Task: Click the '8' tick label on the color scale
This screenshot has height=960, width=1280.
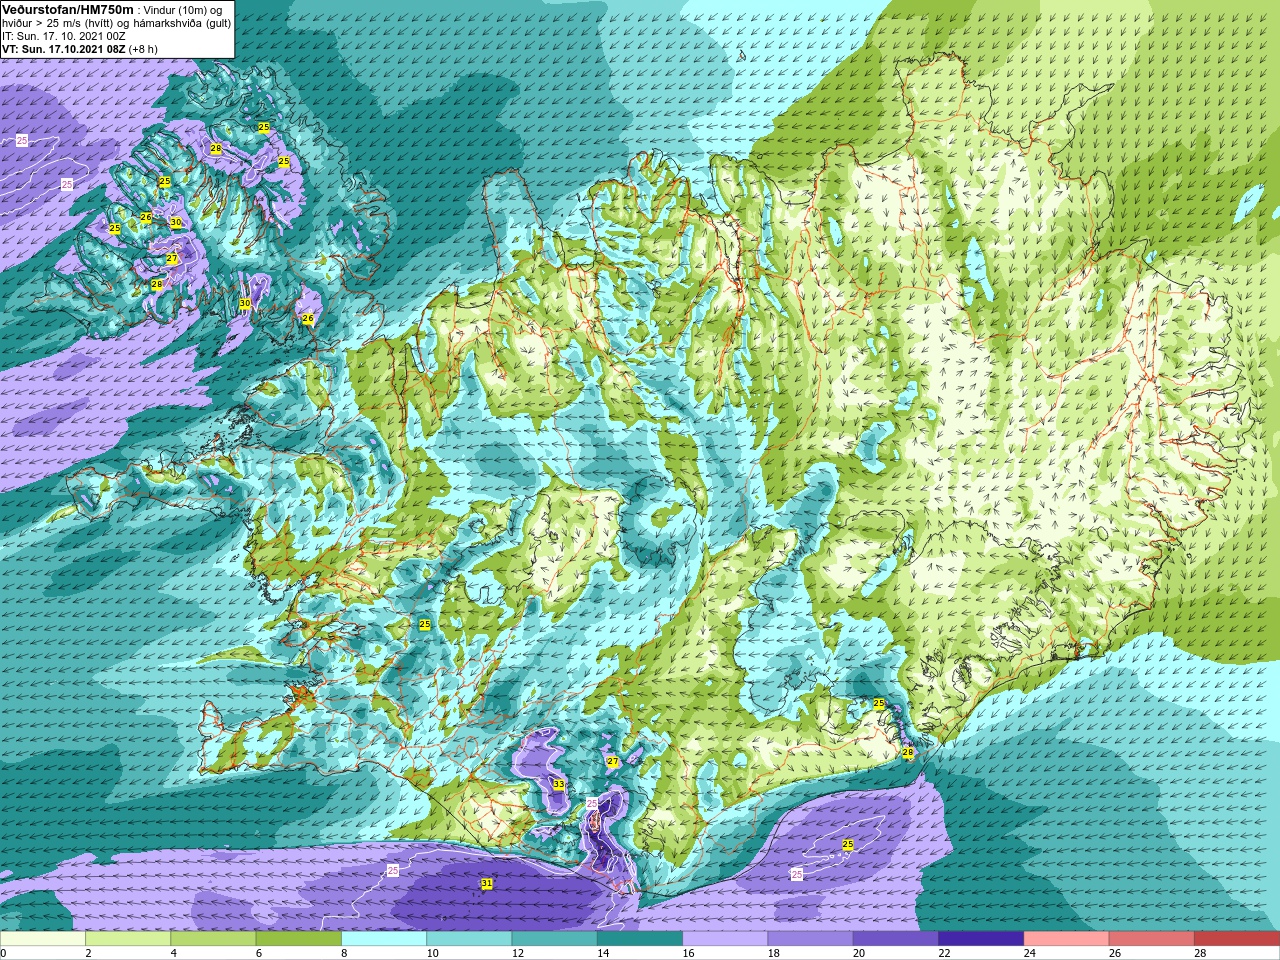Action: pos(346,953)
